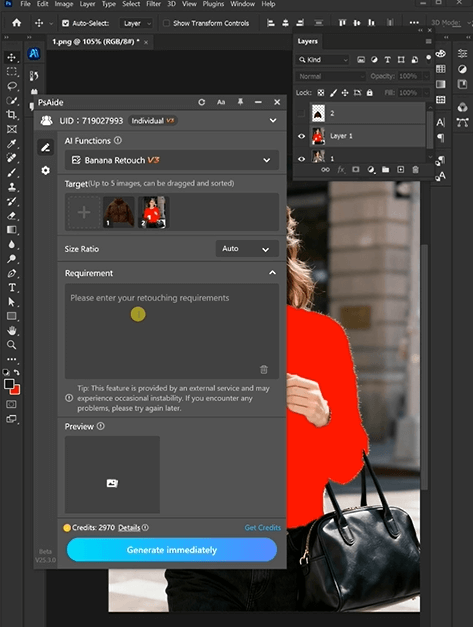Click the retouching requirements text field
Screen dimensions: 473x627
(172, 331)
